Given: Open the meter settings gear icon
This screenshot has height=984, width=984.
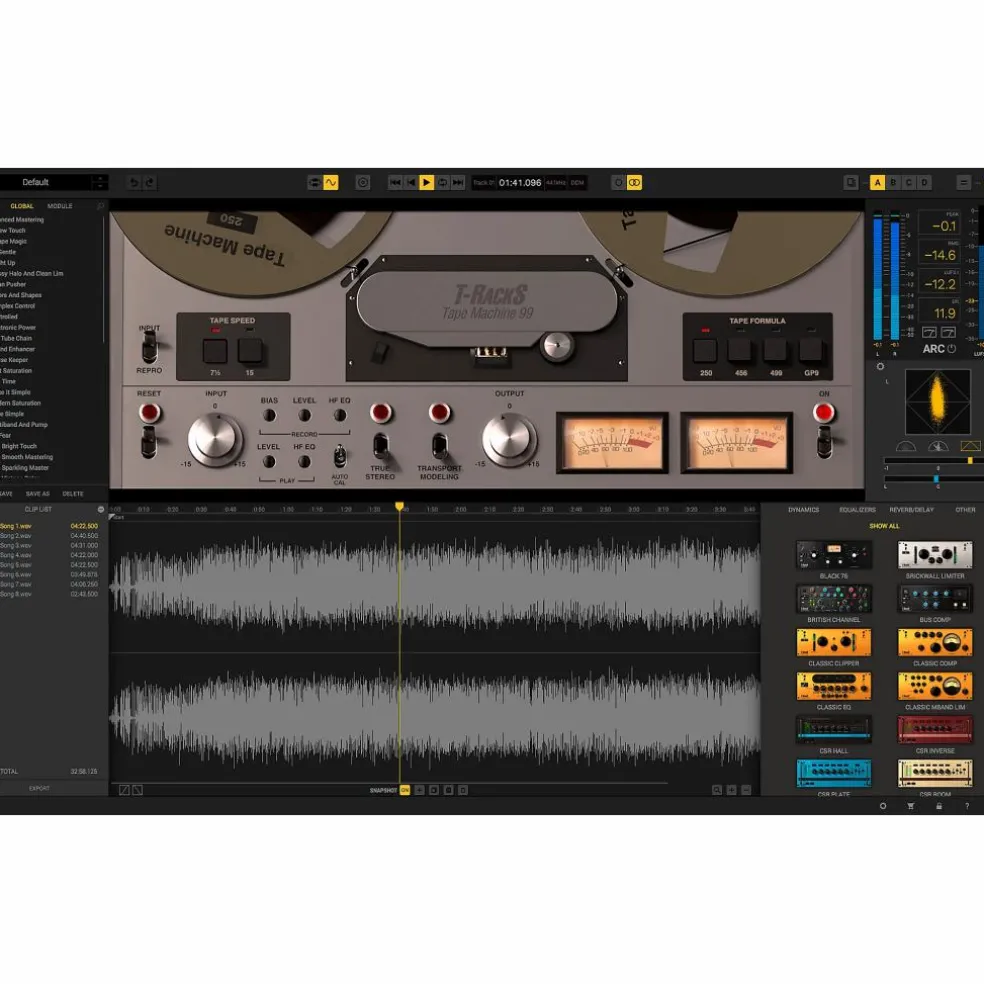Looking at the screenshot, I should pyautogui.click(x=880, y=366).
